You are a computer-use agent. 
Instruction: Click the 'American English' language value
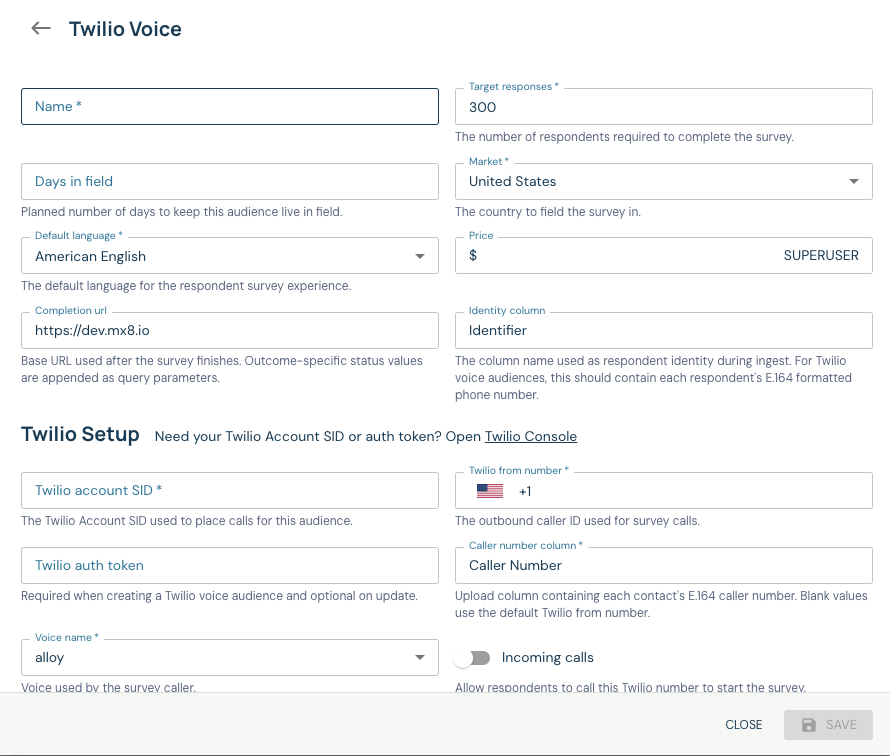[91, 257]
